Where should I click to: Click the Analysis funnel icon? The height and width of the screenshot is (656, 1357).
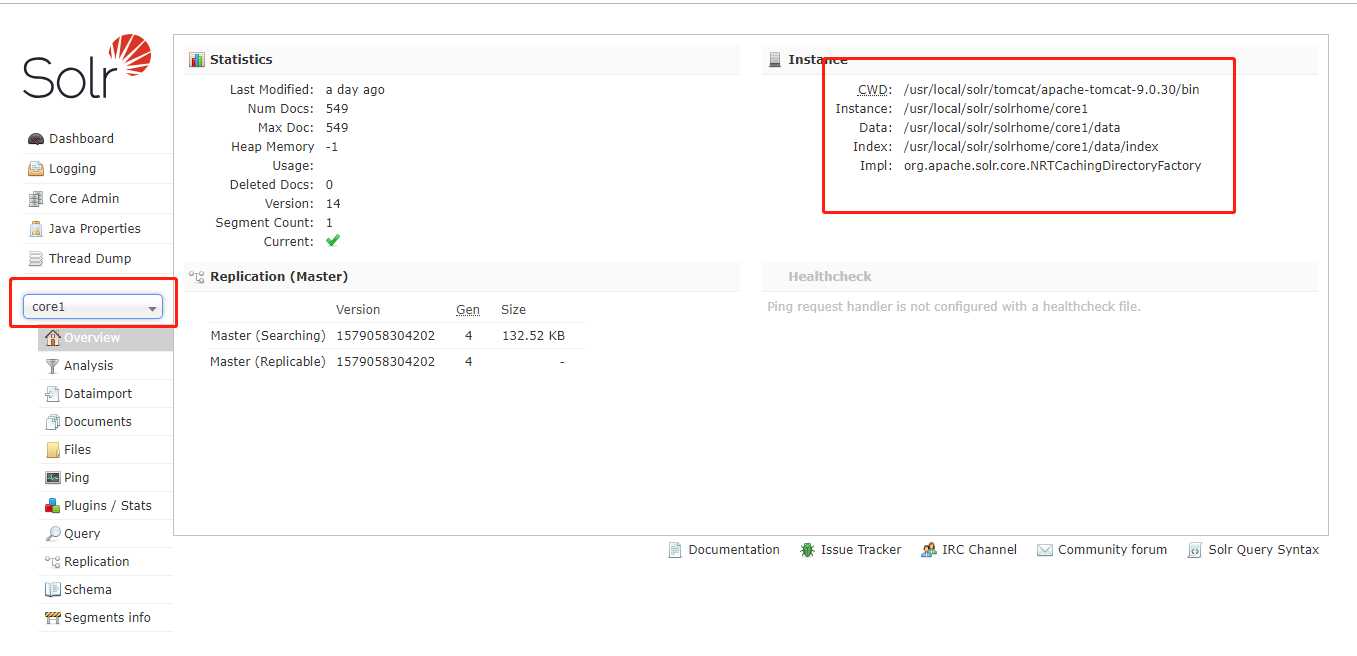53,366
